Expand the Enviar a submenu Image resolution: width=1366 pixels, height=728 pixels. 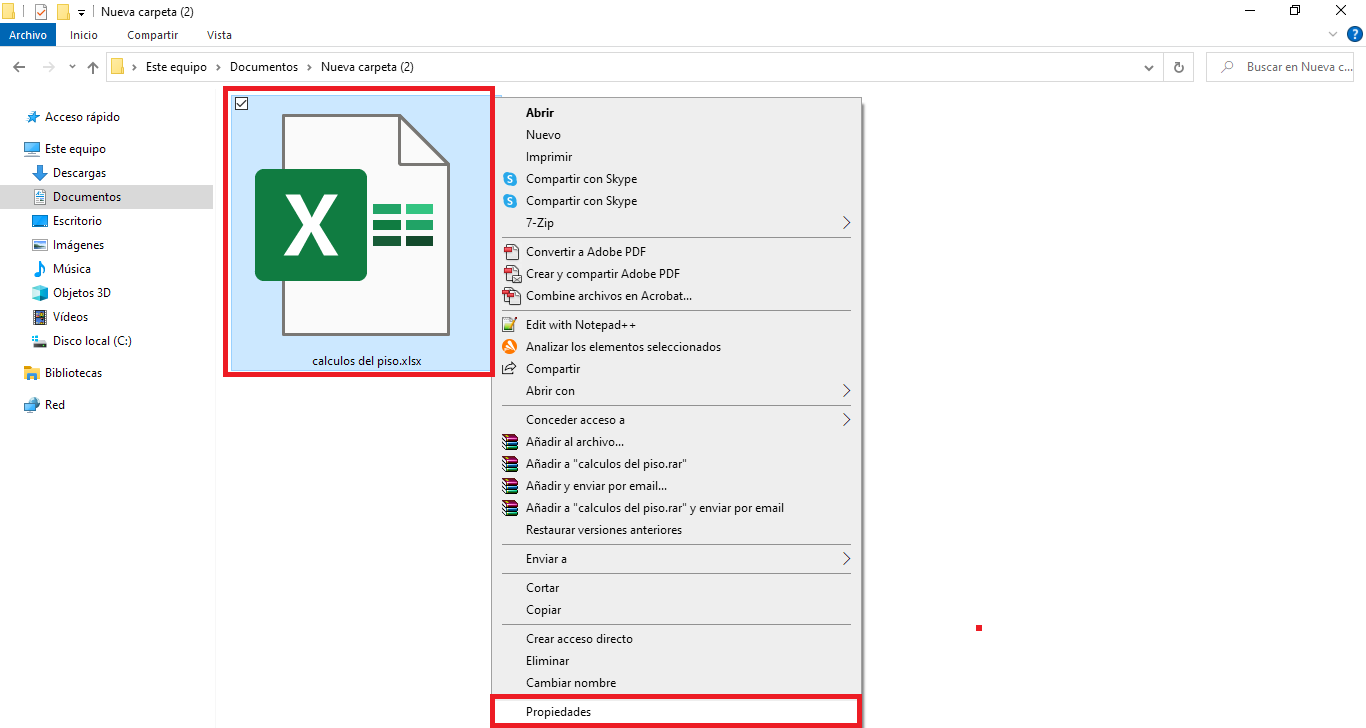point(846,559)
